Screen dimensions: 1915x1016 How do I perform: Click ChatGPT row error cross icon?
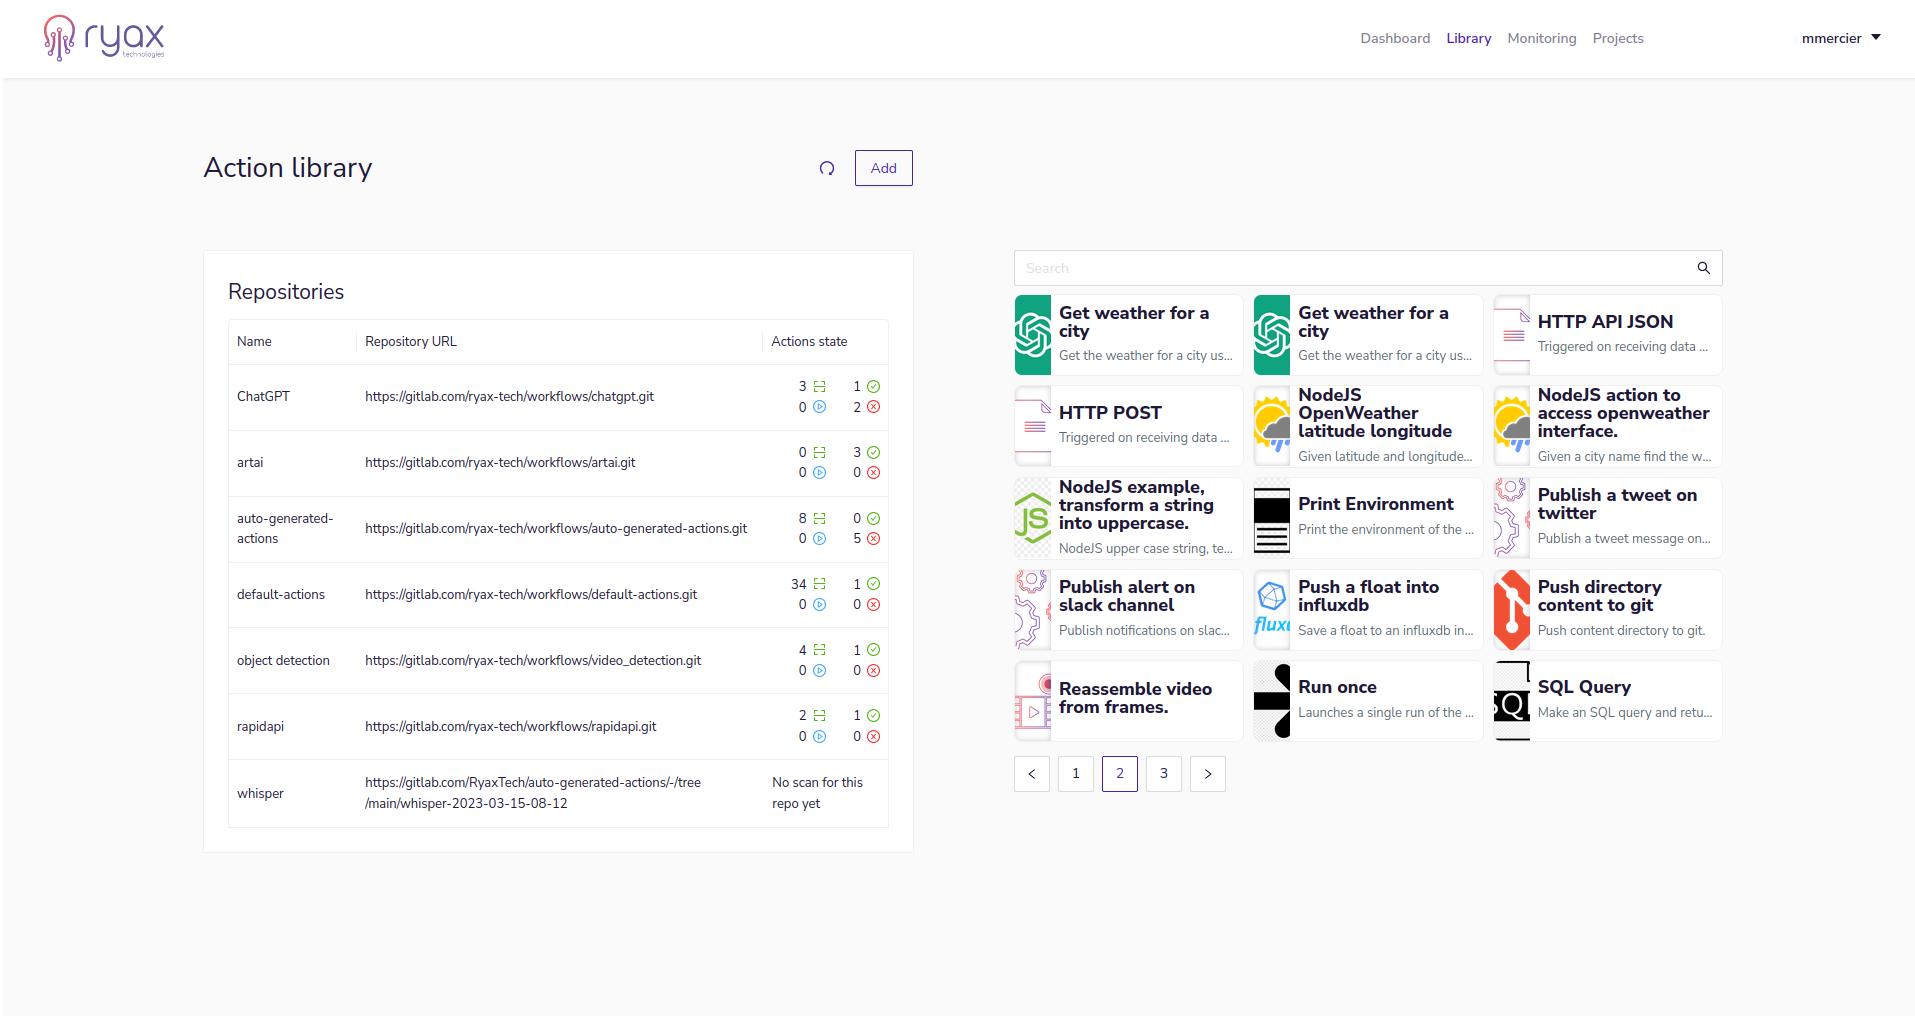click(x=874, y=407)
